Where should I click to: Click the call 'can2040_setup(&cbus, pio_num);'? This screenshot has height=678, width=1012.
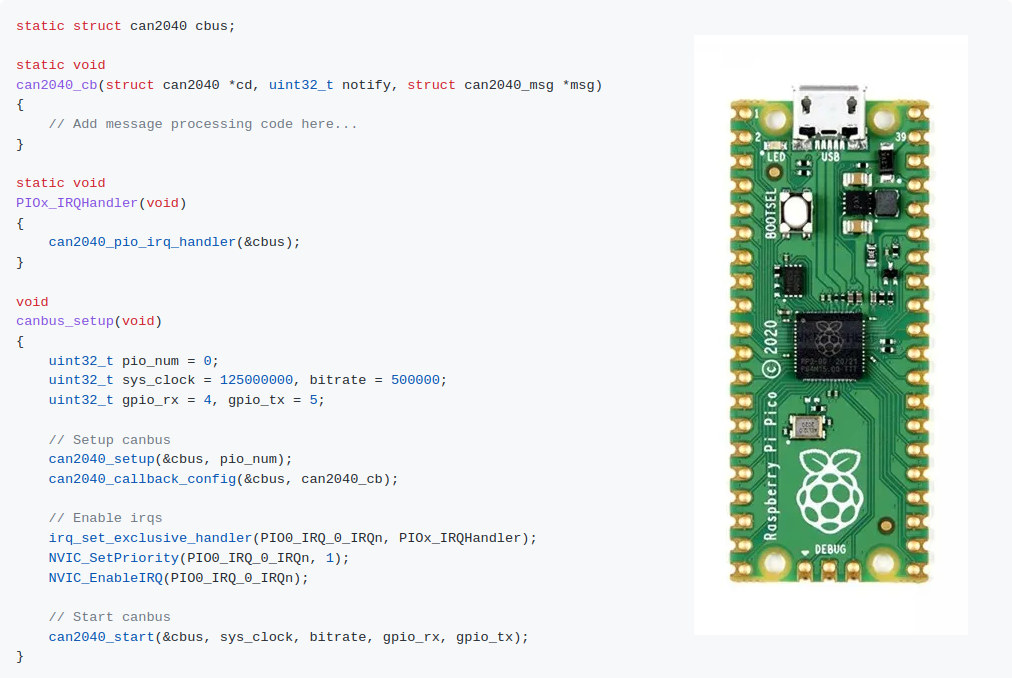tap(170, 459)
